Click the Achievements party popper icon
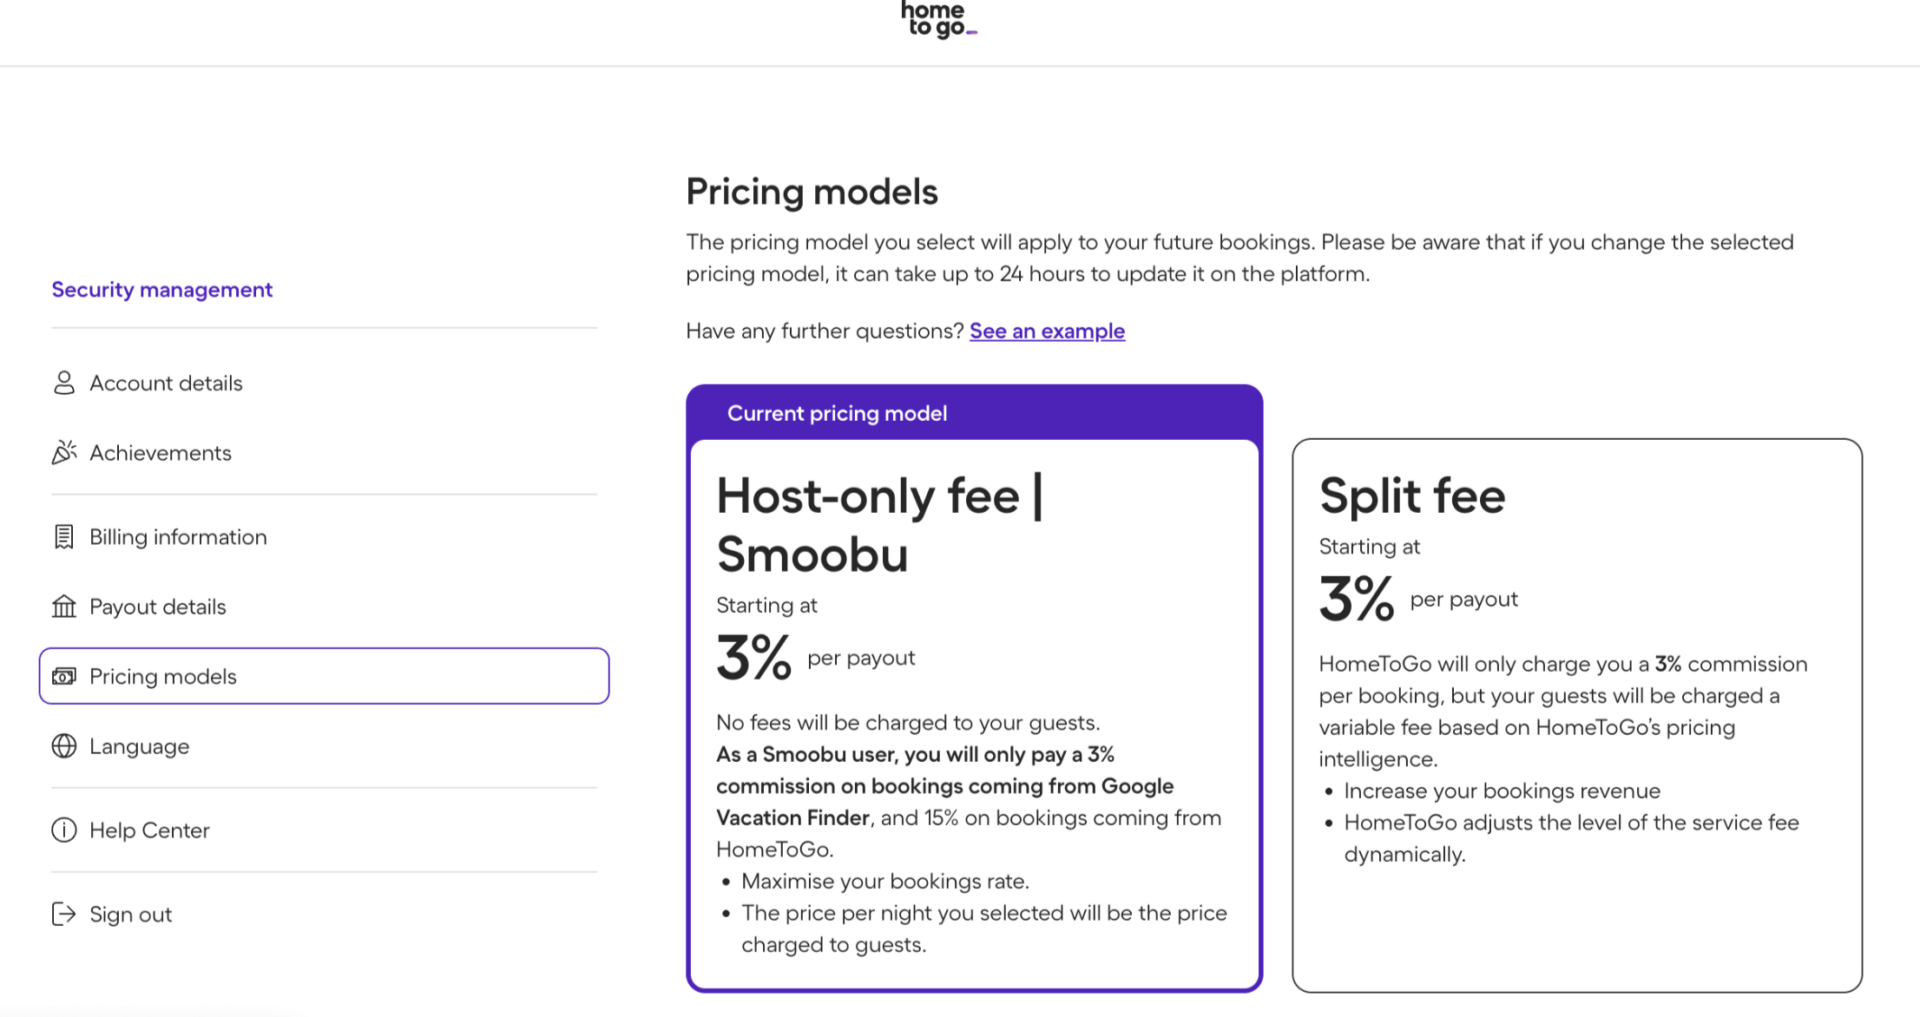The width and height of the screenshot is (1920, 1017). tap(64, 453)
